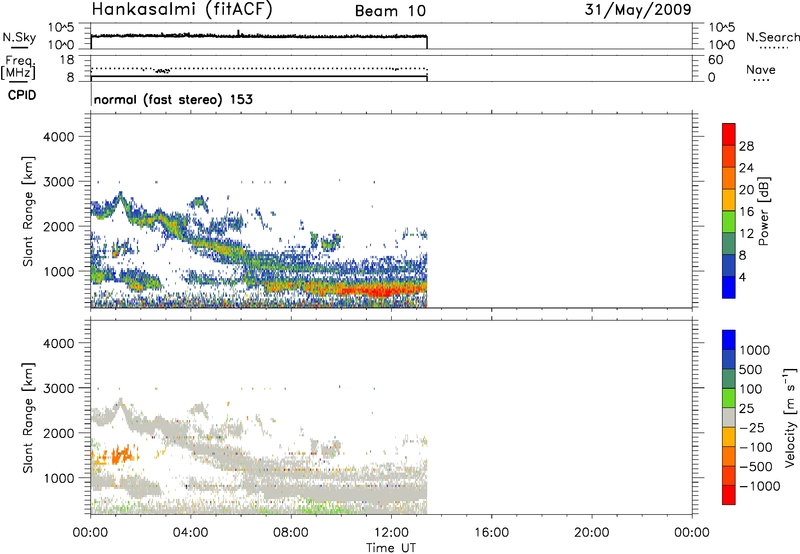
Task: Click the Power [dB] colorbar label
Action: [764, 211]
